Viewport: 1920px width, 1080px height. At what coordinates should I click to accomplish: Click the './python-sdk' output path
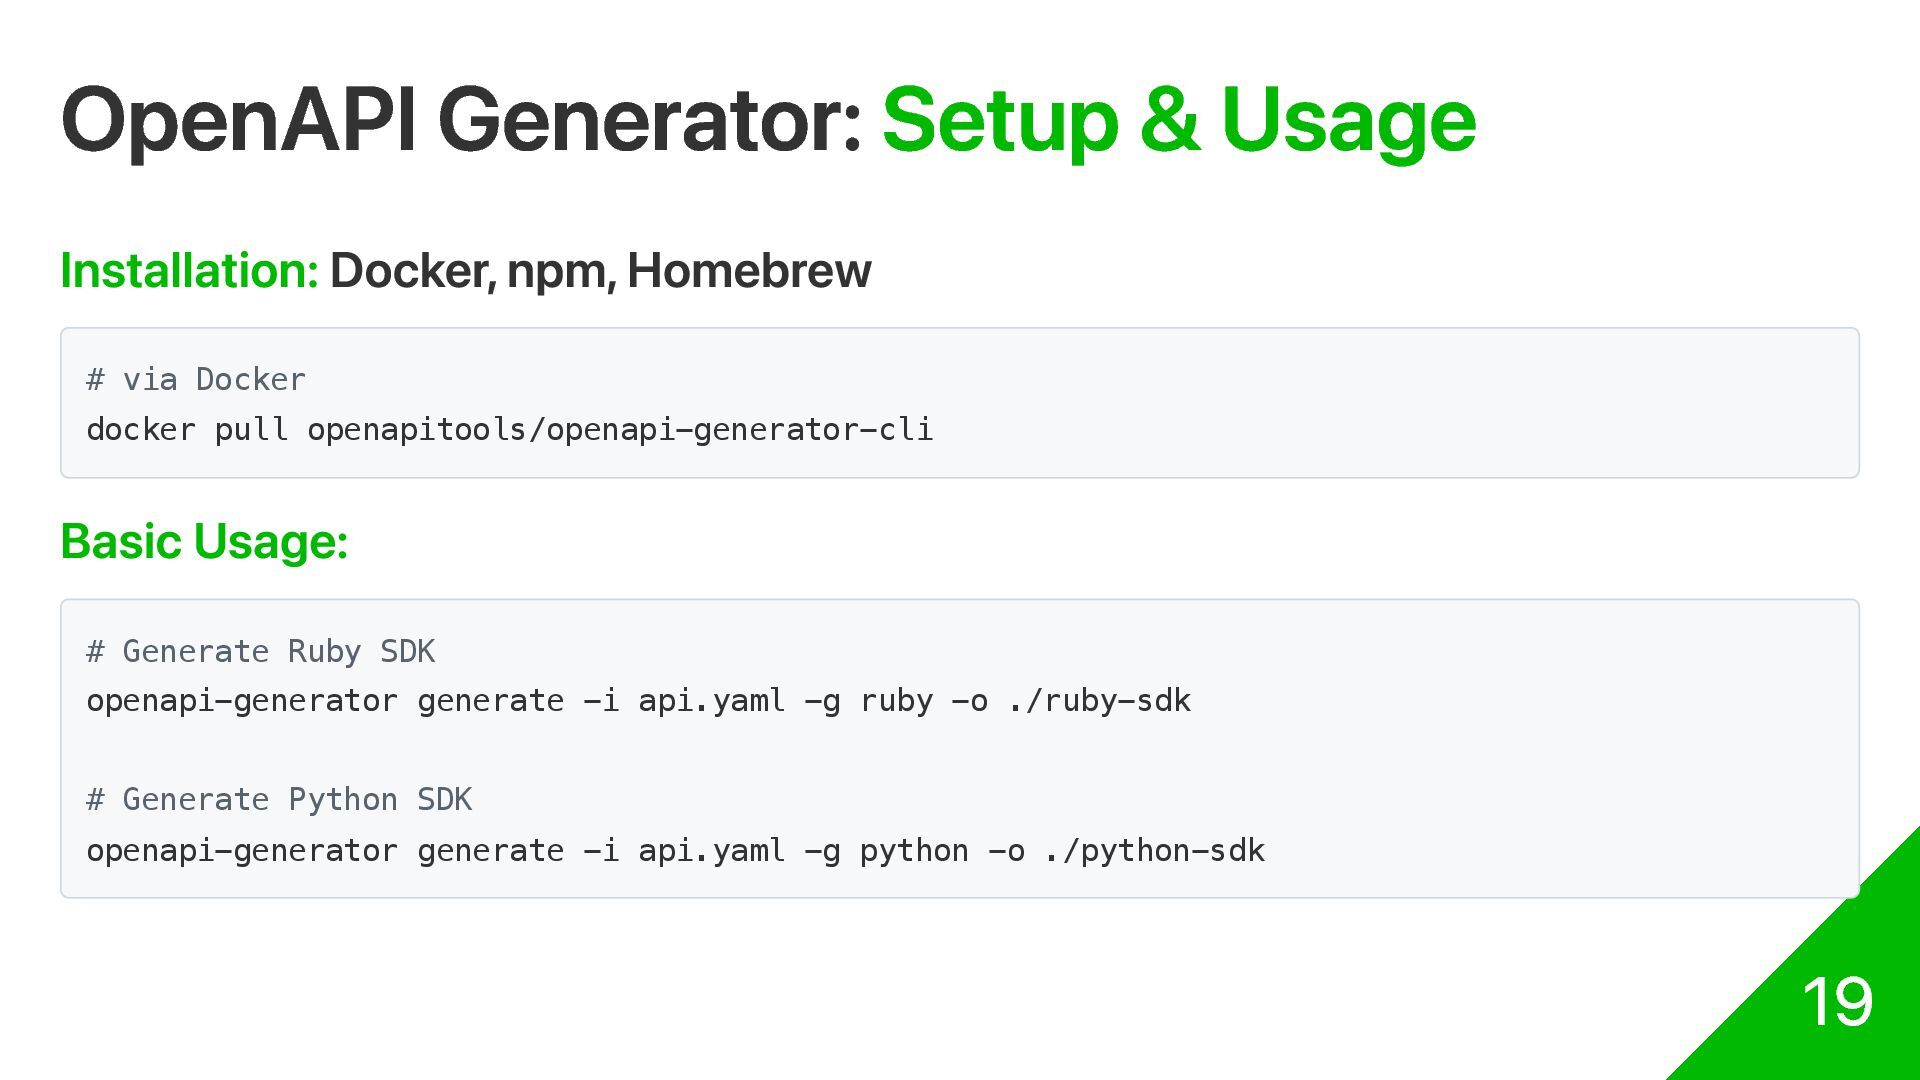click(1155, 851)
